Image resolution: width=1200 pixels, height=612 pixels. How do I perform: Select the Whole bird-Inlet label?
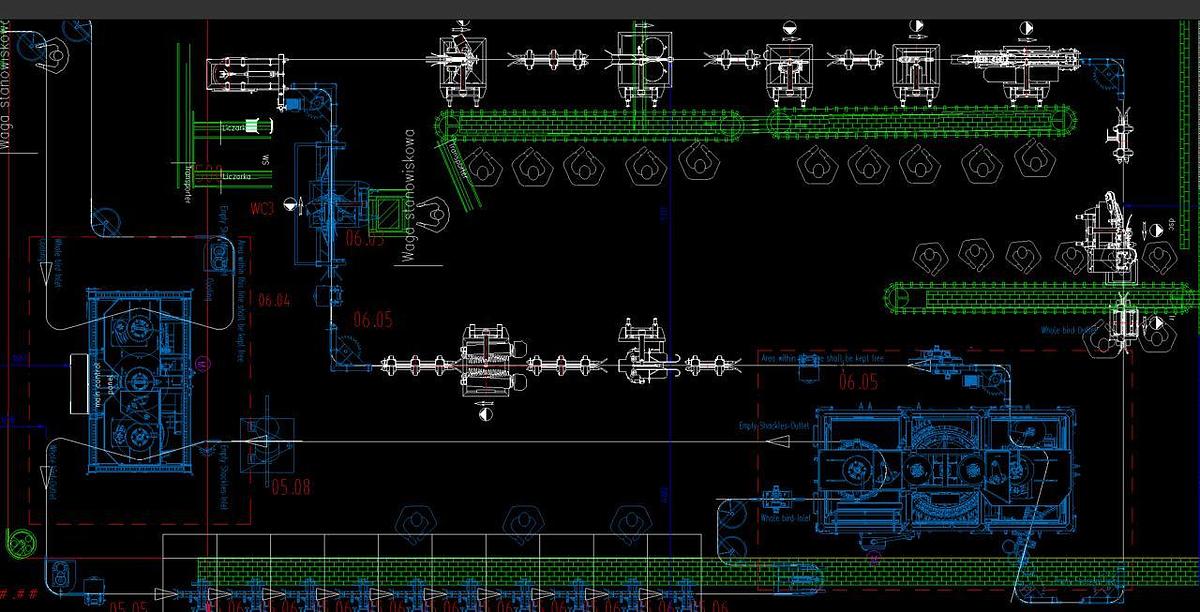click(x=783, y=516)
